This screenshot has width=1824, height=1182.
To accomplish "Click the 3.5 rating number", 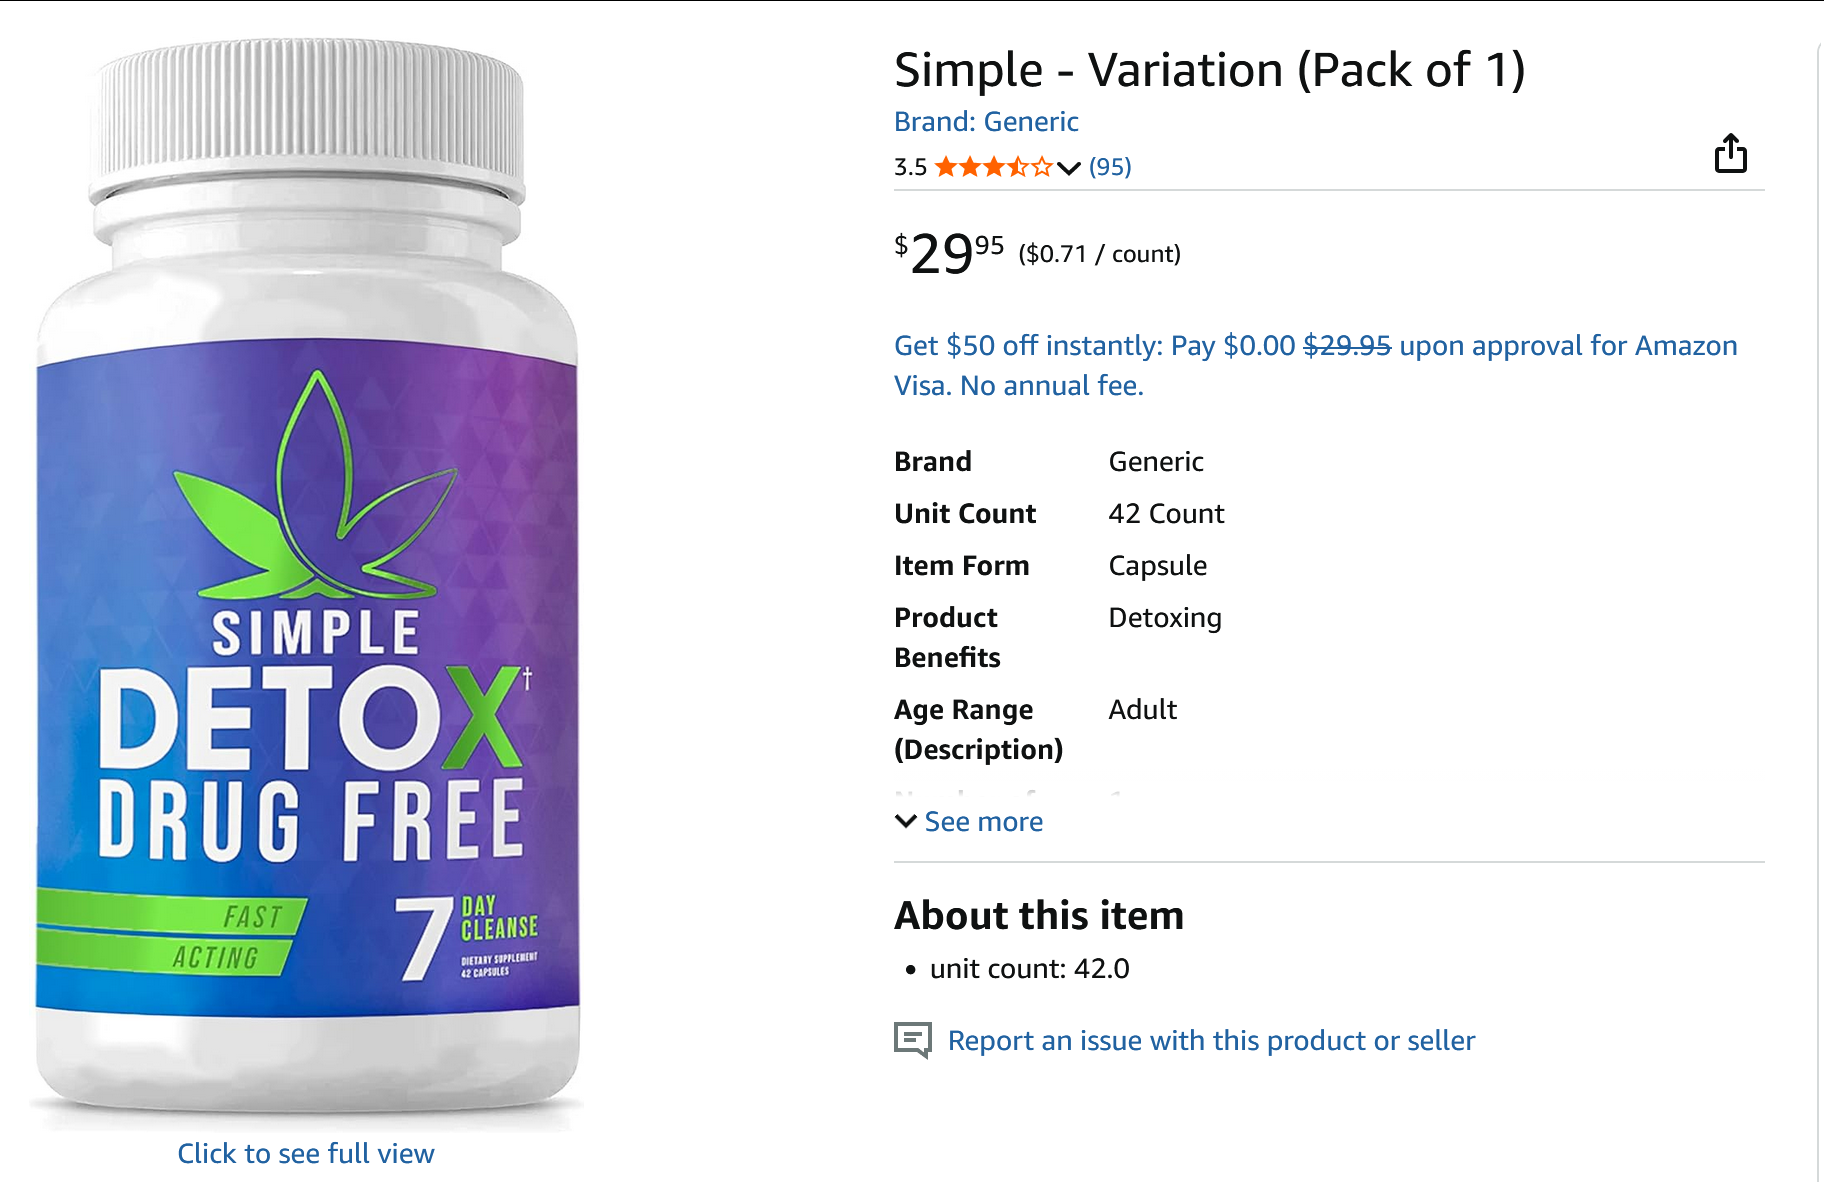I will pyautogui.click(x=910, y=167).
